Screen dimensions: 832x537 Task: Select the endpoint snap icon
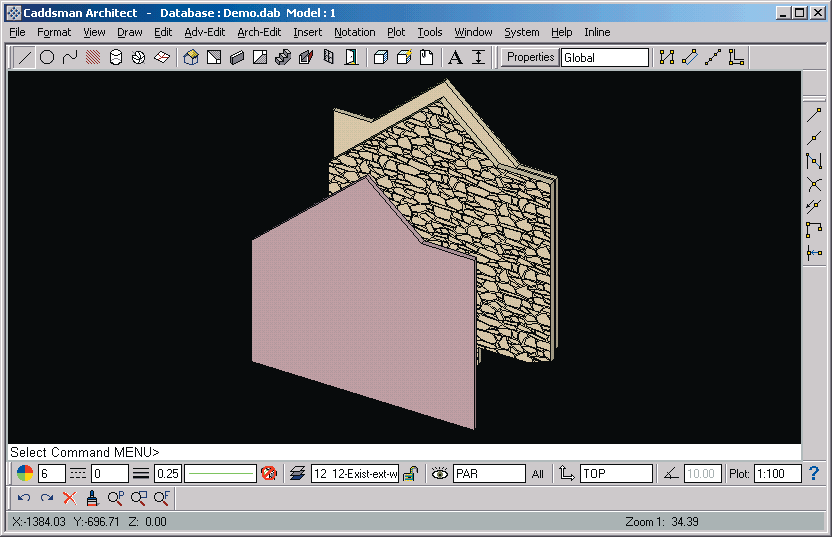814,115
